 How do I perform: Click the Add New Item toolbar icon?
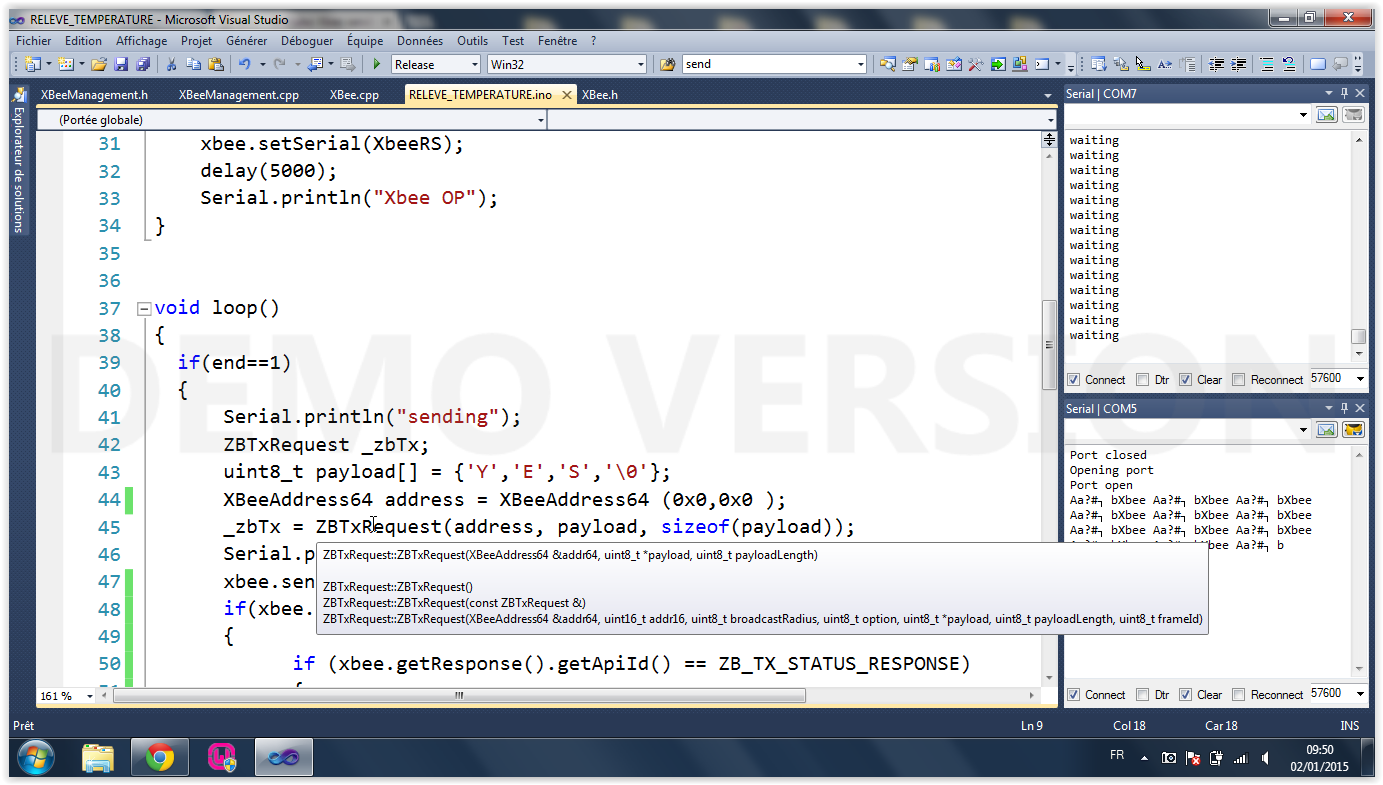tap(66, 64)
